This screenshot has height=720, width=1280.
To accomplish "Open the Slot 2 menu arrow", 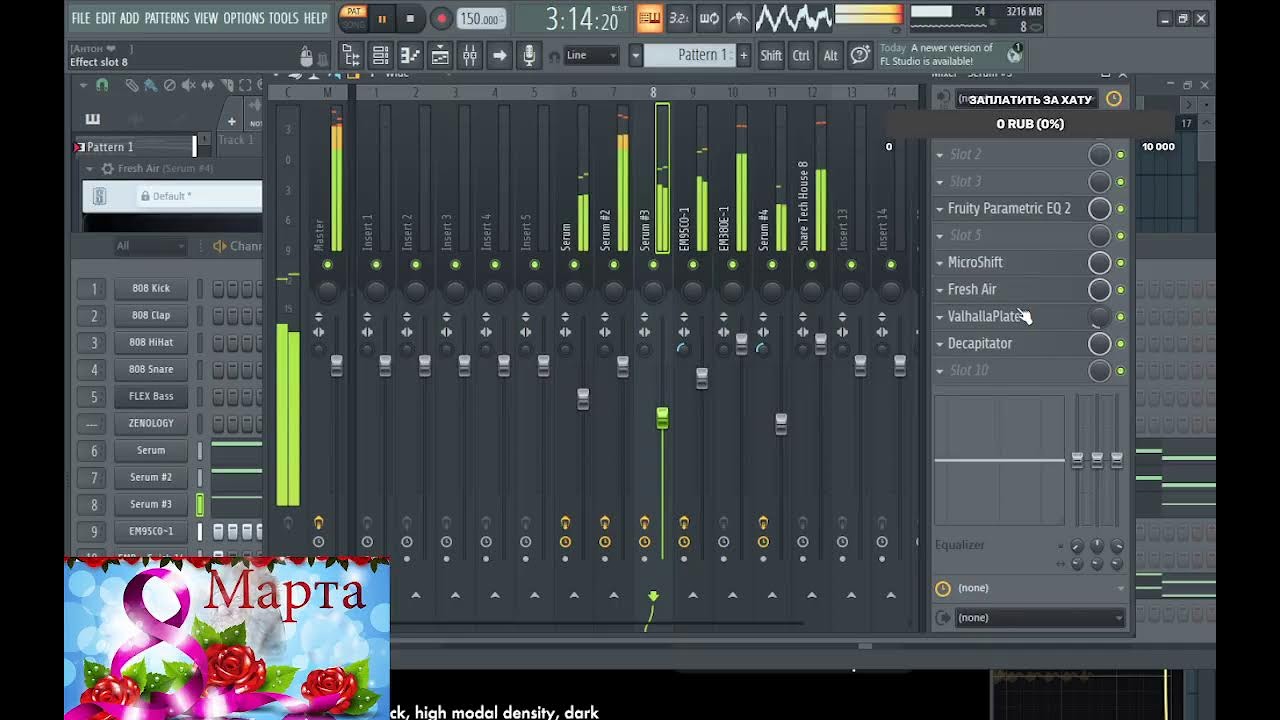I will point(939,155).
